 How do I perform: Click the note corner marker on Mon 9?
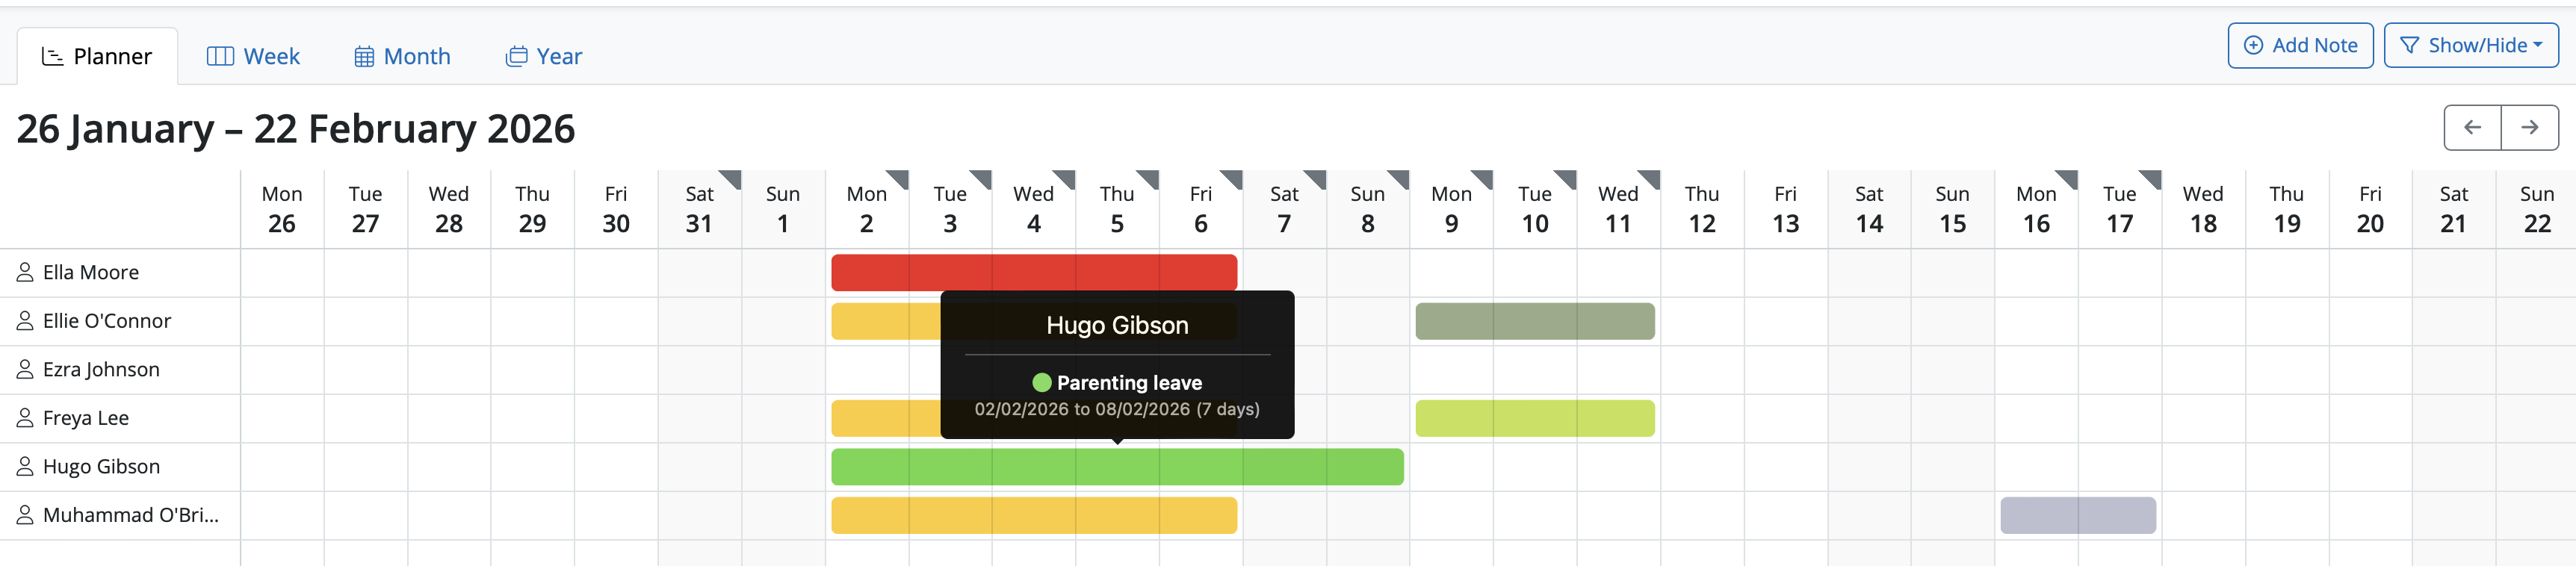click(x=1484, y=178)
